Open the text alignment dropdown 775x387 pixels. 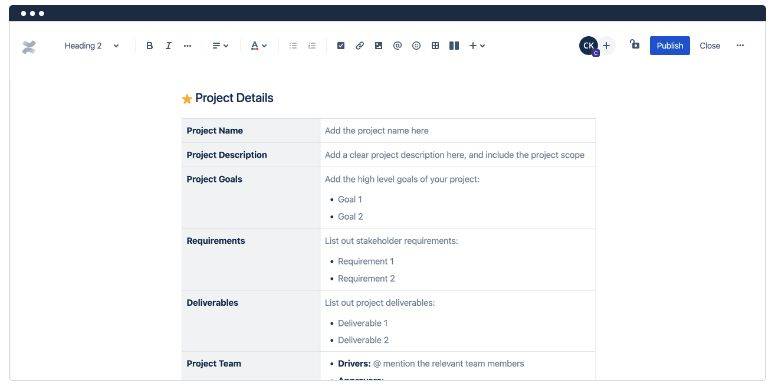click(x=220, y=45)
